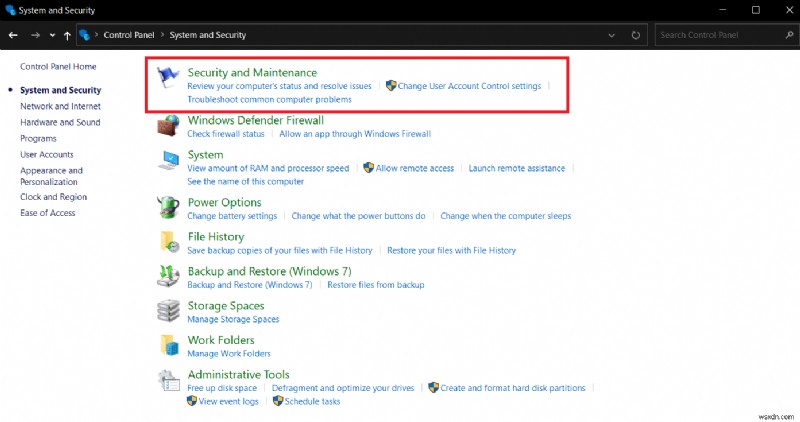Expand the address bar history dropdown
Viewport: 800px width, 422px height.
pos(611,35)
